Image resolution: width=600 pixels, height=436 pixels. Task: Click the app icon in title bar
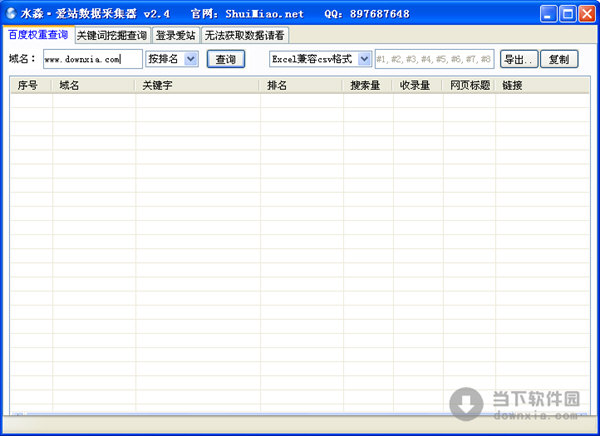[x=11, y=13]
